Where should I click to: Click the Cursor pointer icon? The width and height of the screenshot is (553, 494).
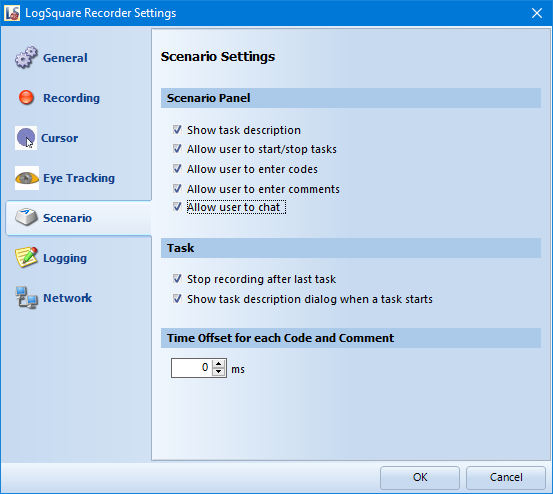26,138
